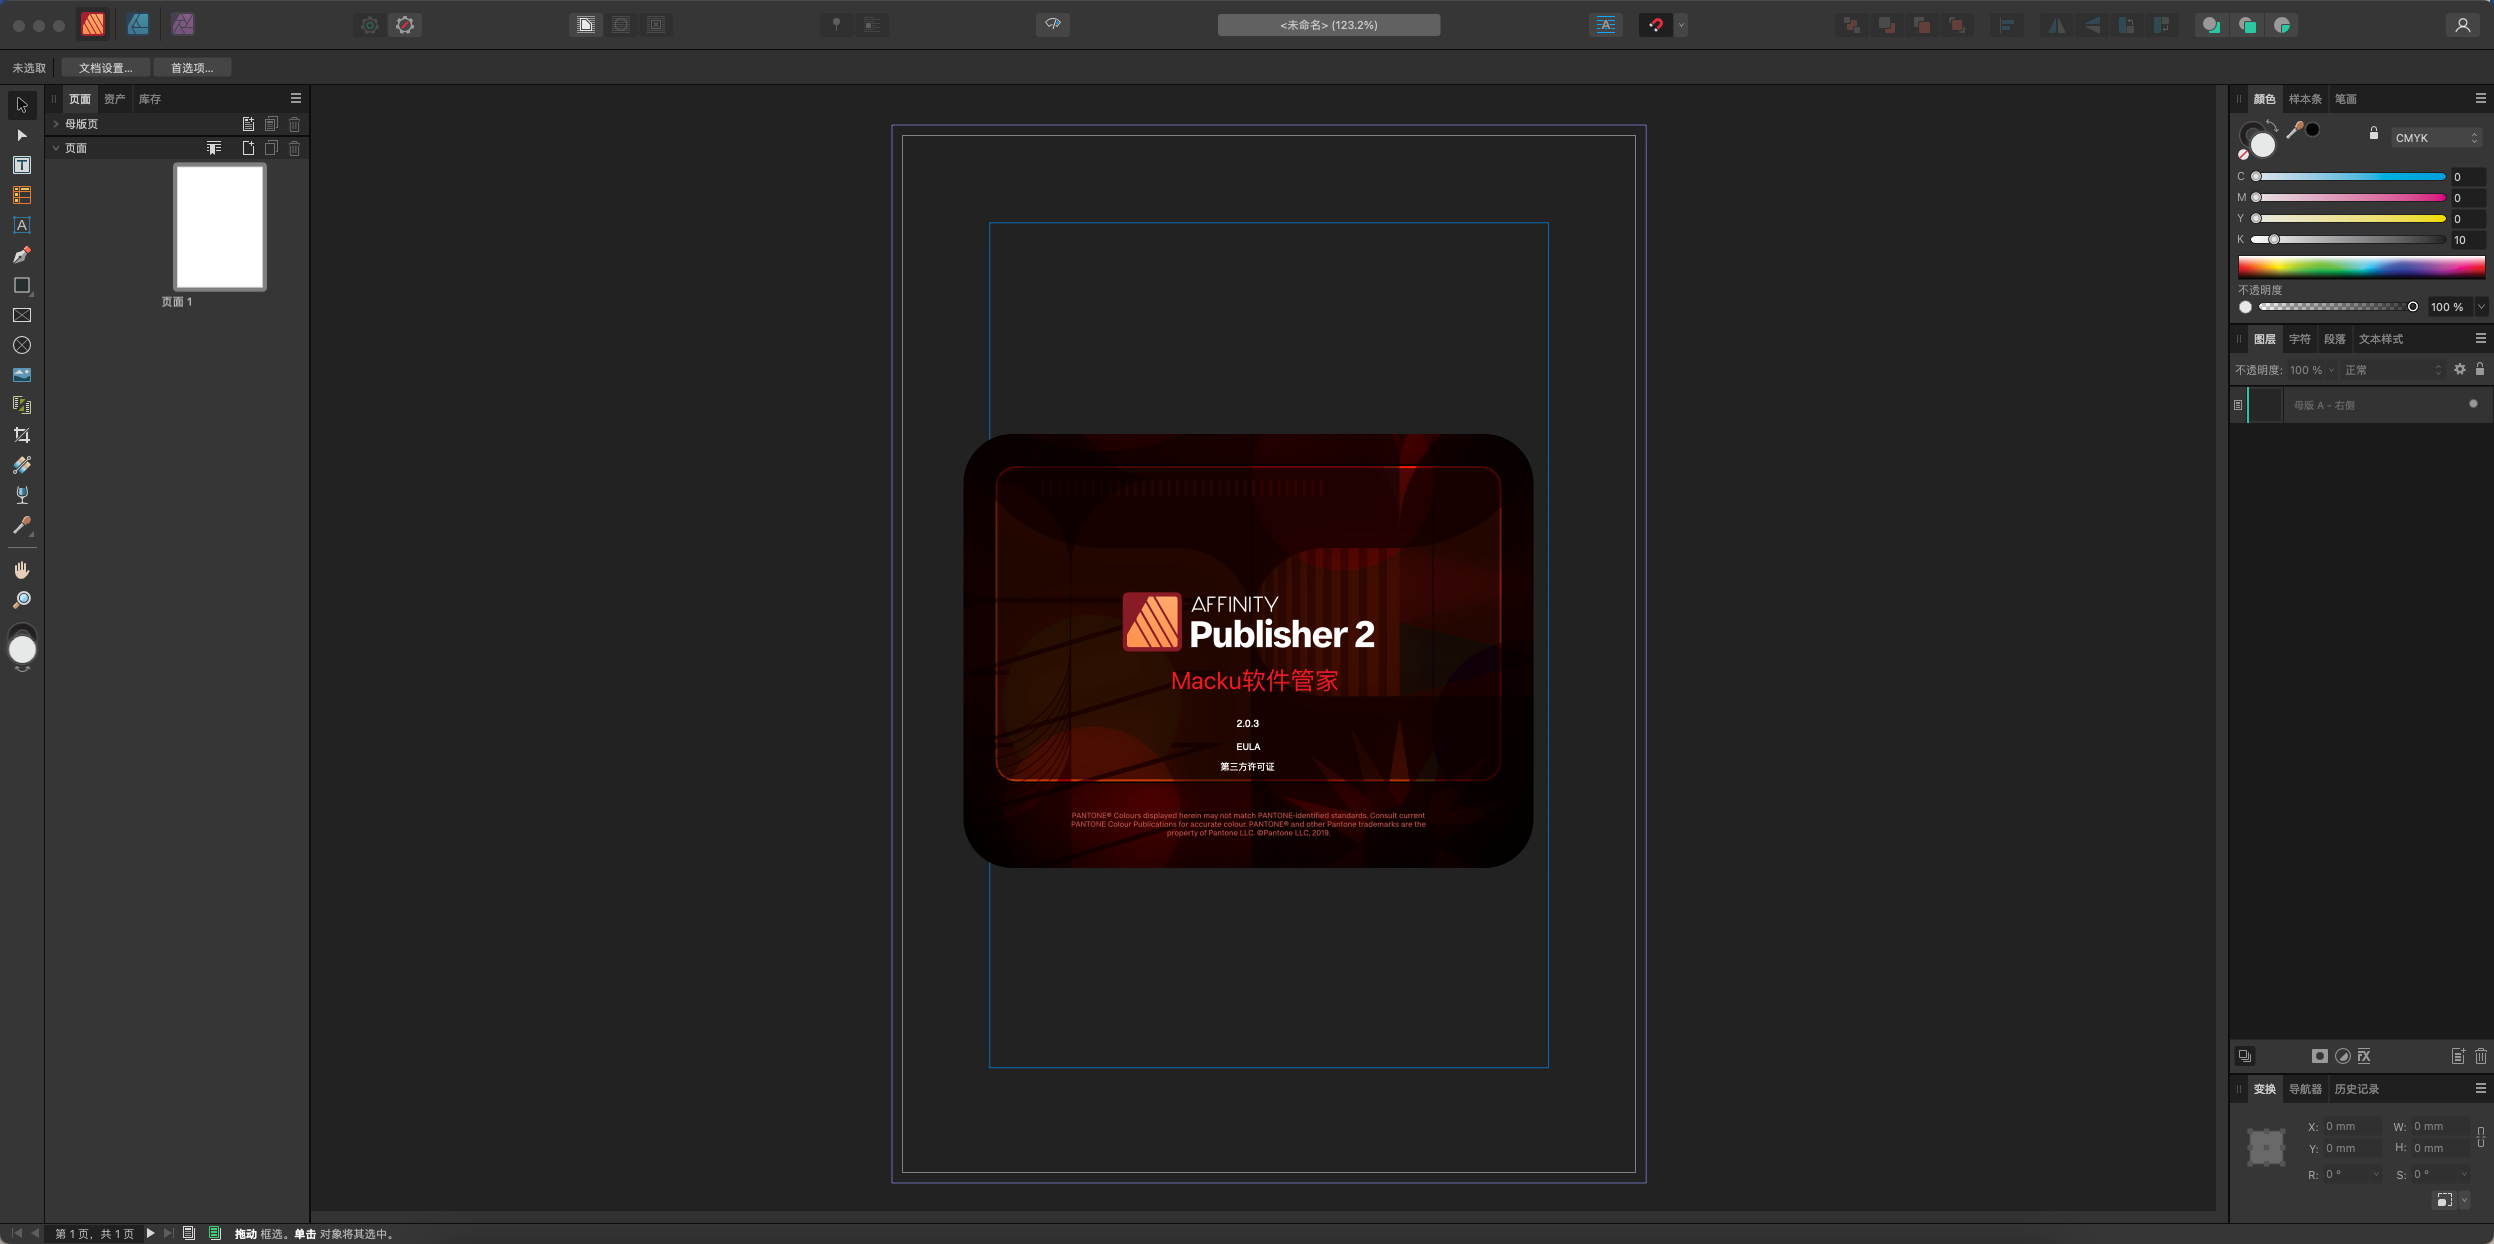
Task: Toggle snapping magnet button
Action: pyautogui.click(x=1656, y=25)
